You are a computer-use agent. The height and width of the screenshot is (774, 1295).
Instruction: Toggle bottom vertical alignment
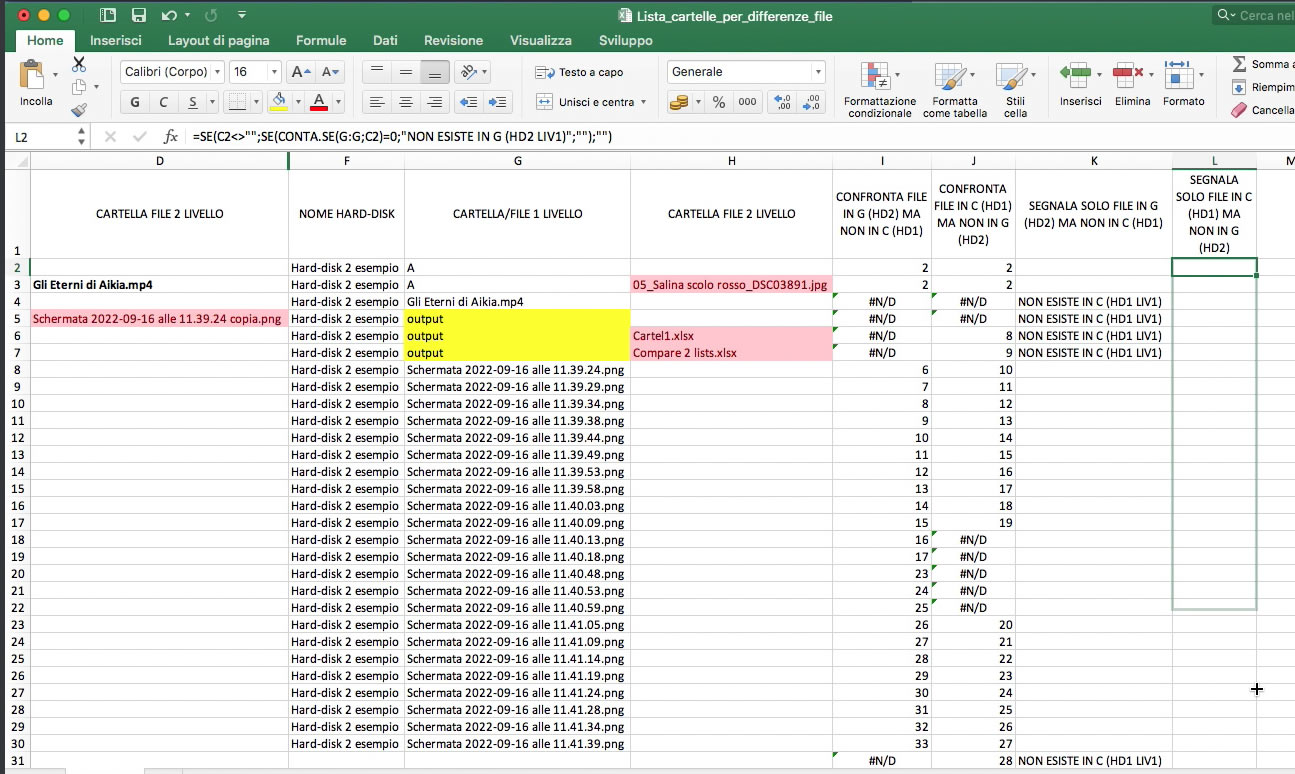(x=434, y=72)
